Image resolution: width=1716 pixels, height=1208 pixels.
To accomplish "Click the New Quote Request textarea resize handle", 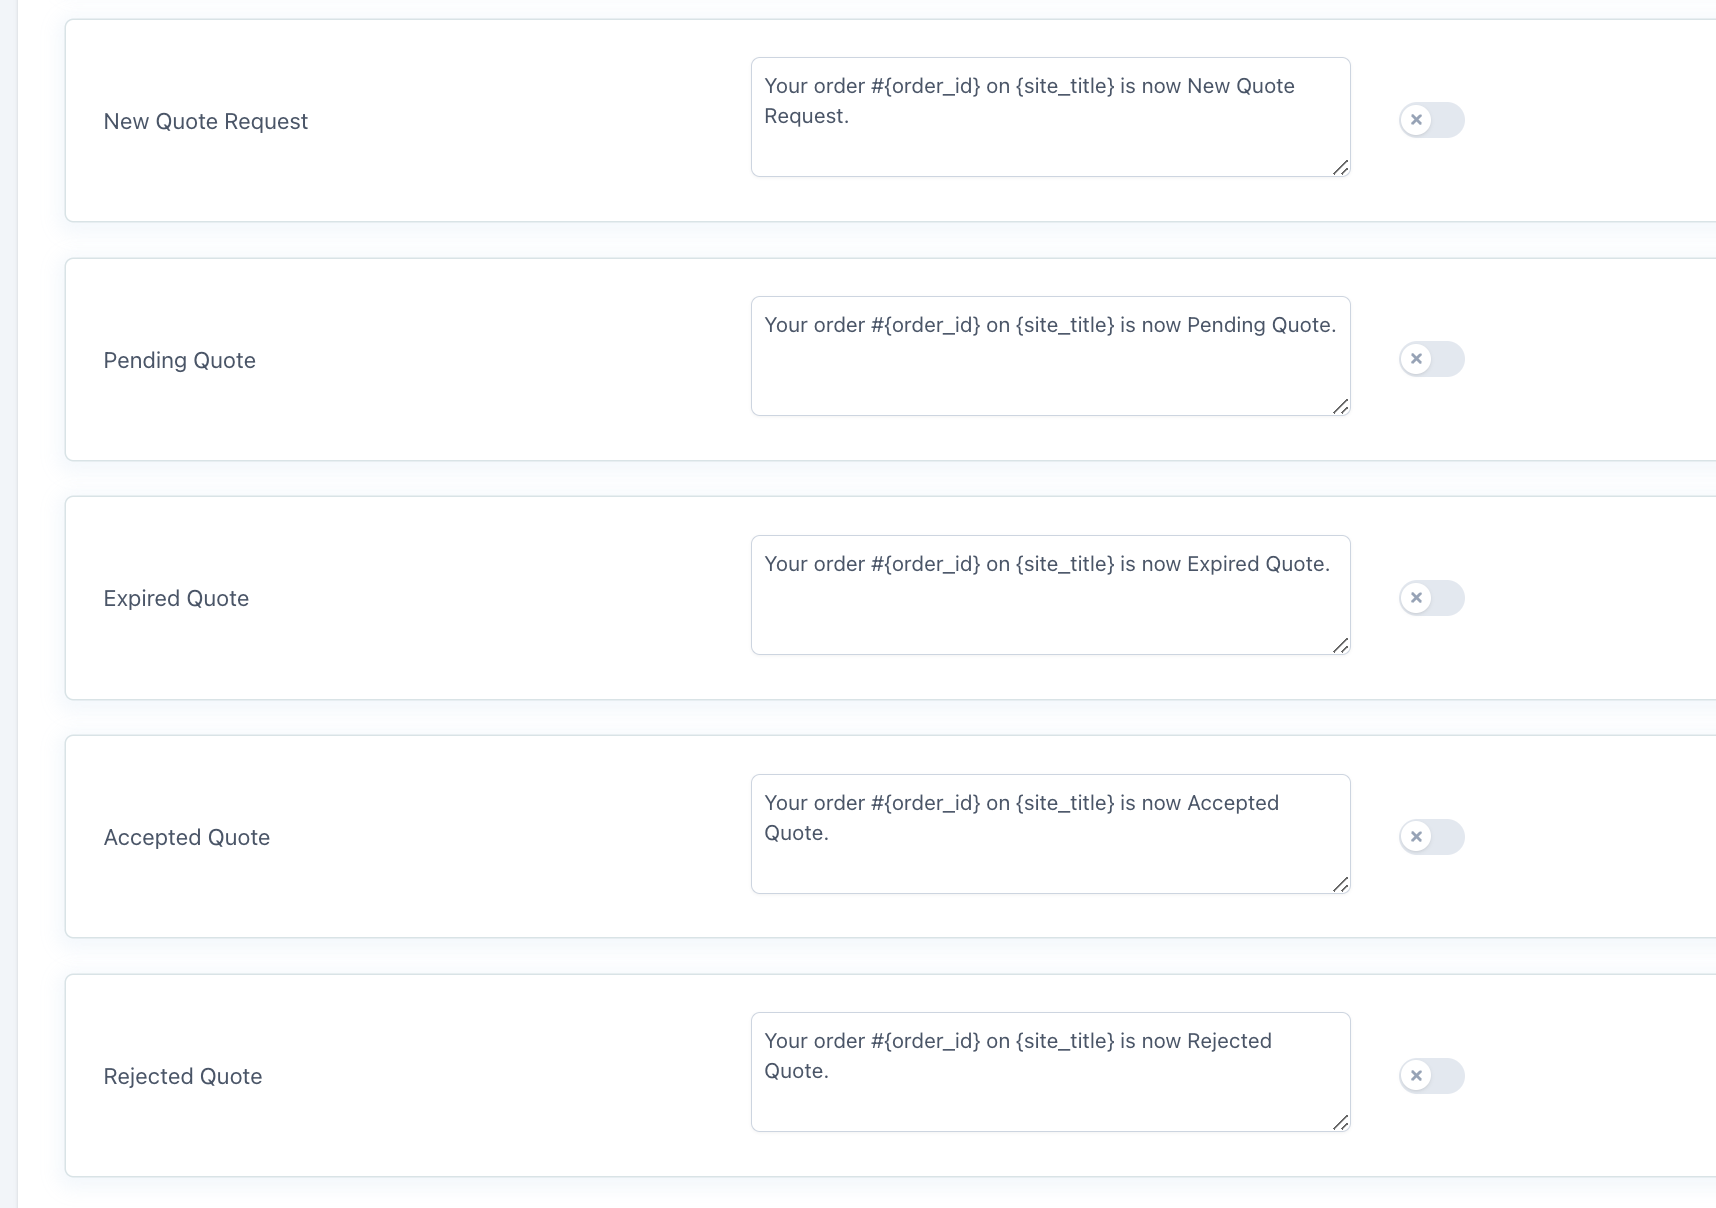I will coord(1341,167).
